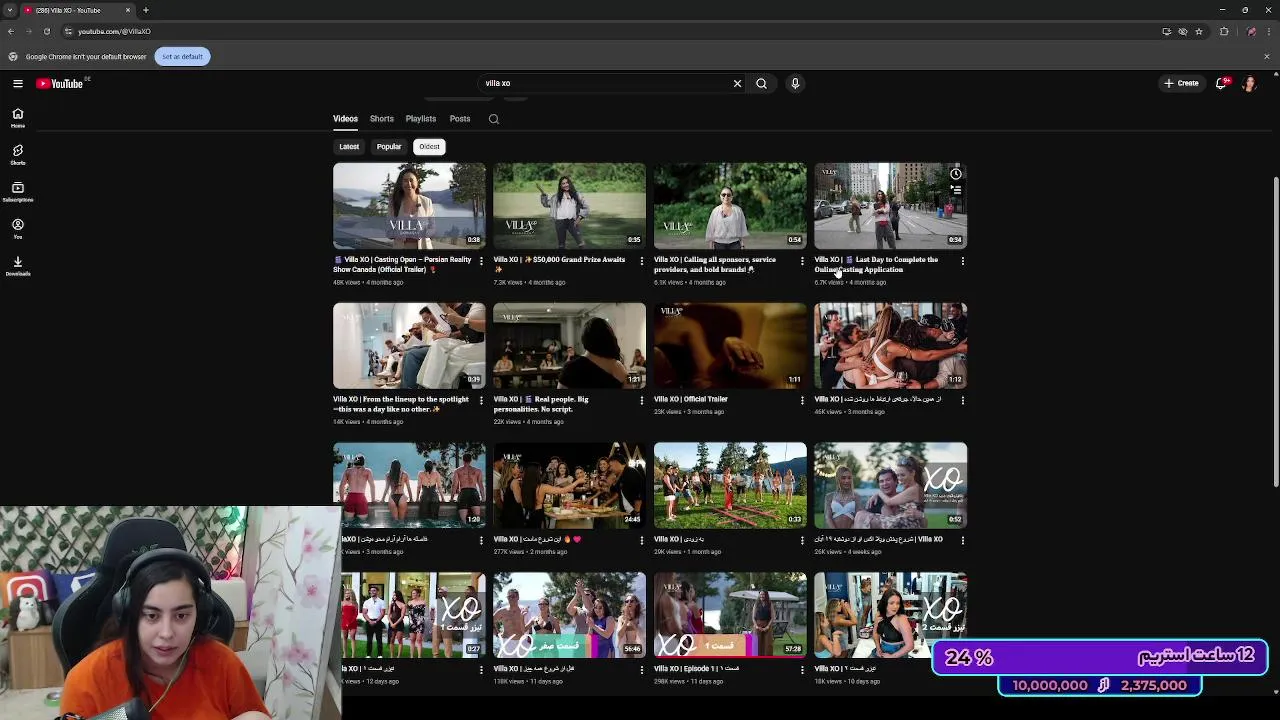Open the $50,000 Grand Prize Awaits title
1280x720 pixels.
coord(559,264)
